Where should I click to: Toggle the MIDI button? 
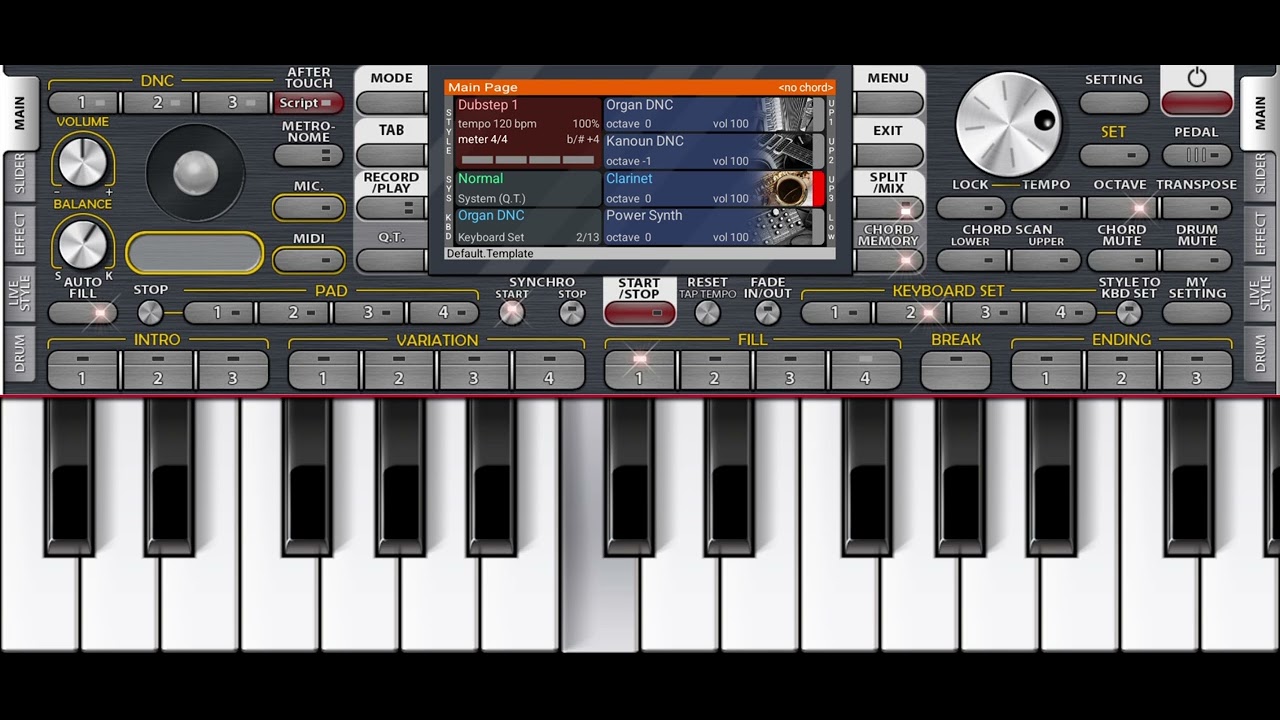(x=308, y=260)
